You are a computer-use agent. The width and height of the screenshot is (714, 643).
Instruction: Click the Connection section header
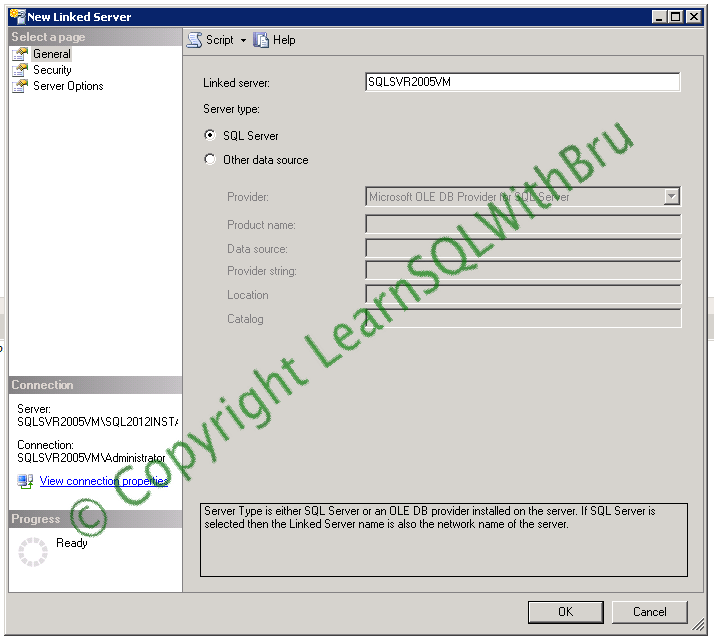95,385
